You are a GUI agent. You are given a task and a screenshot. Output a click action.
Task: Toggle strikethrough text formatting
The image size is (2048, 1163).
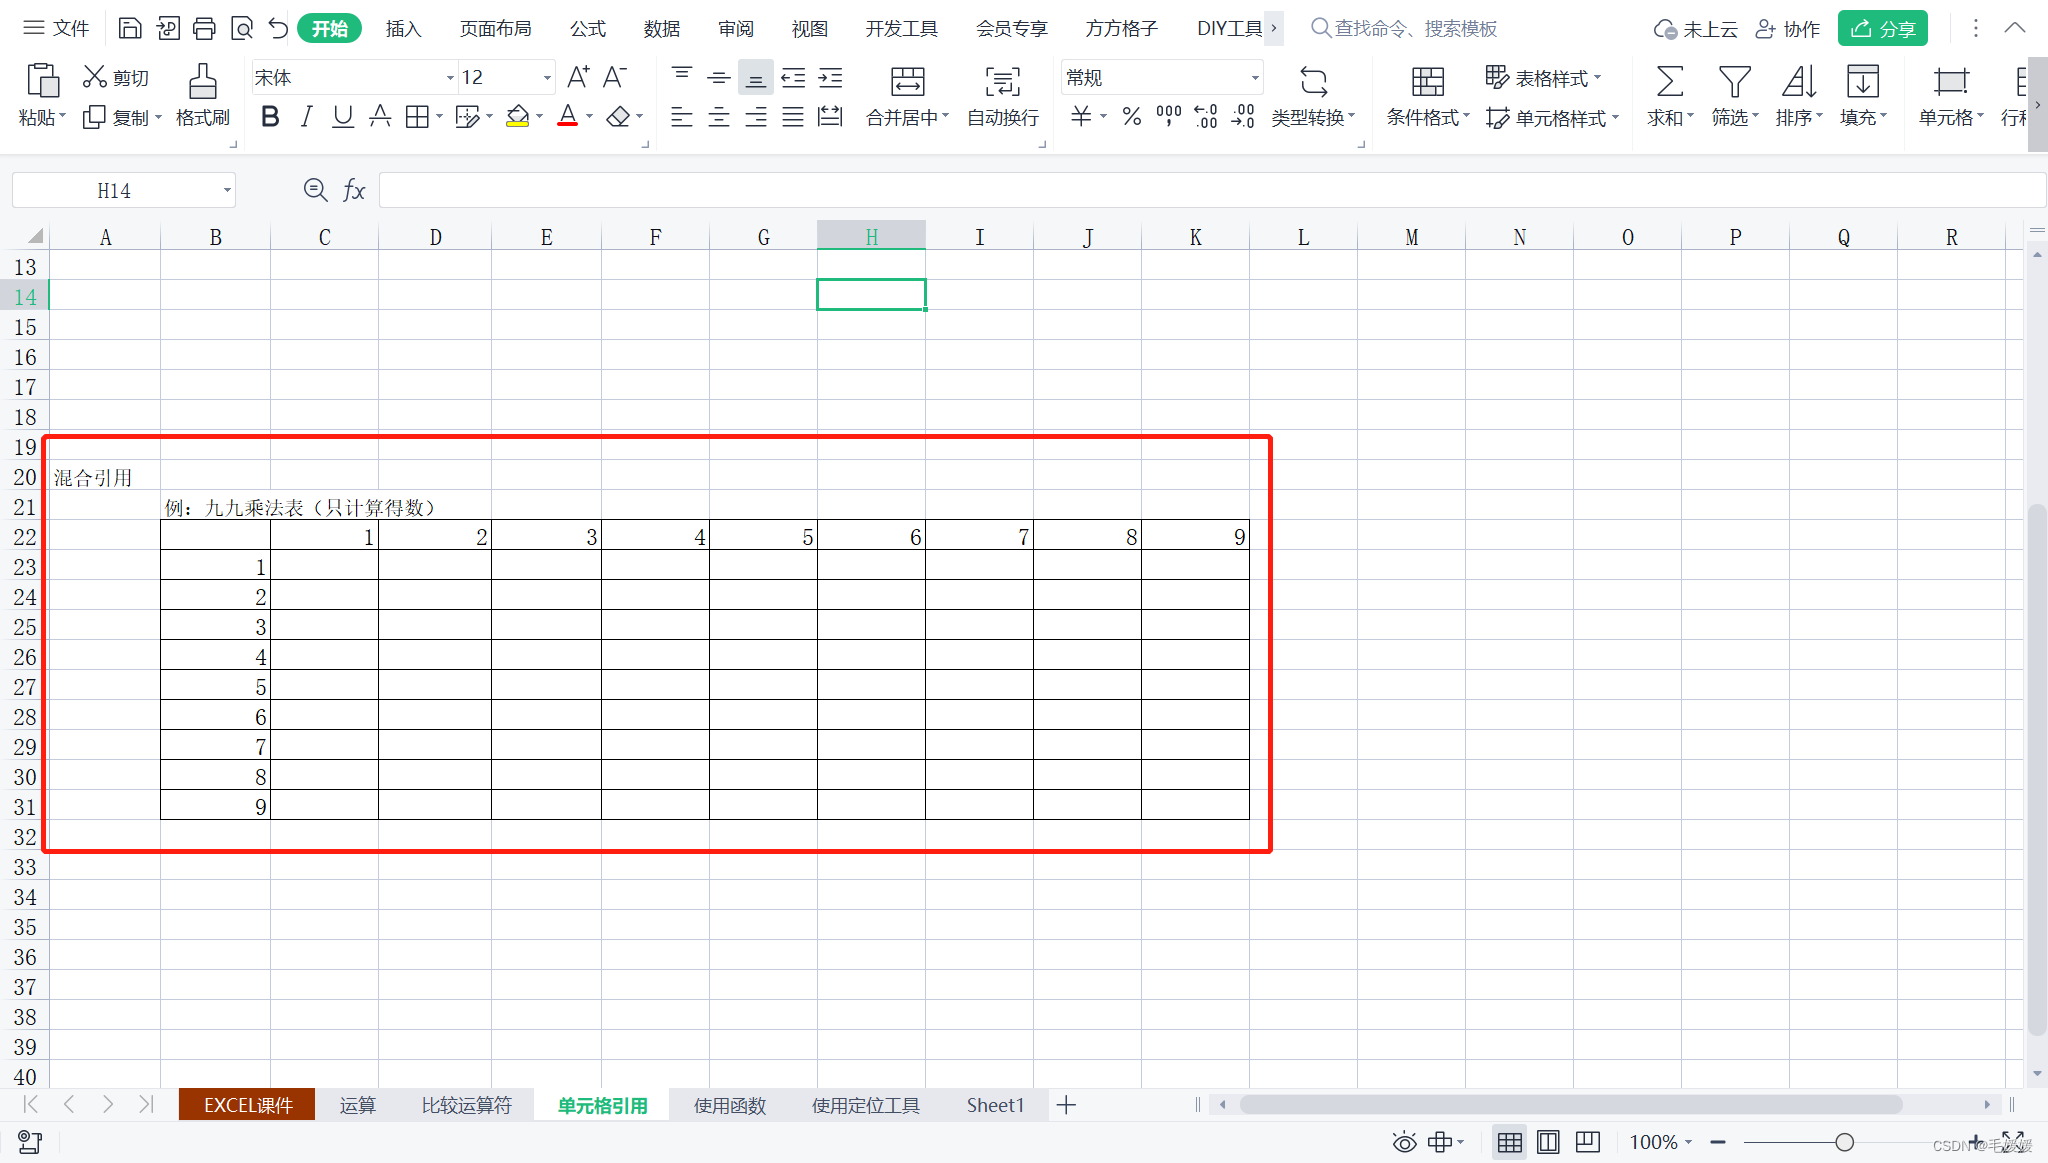pos(380,117)
